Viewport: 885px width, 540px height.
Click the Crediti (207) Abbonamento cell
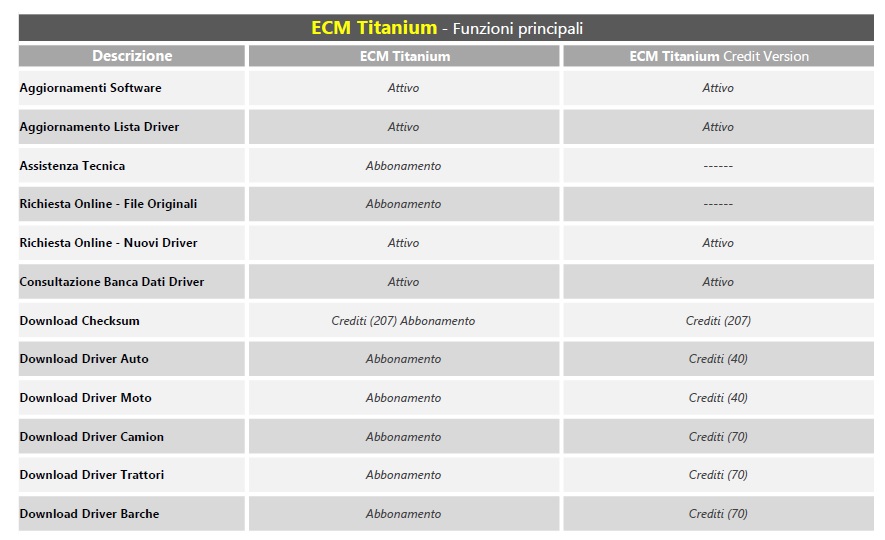pos(404,321)
